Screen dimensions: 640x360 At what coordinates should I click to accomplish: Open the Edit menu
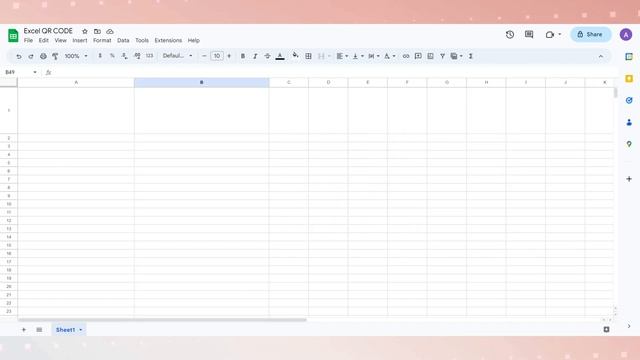click(x=44, y=40)
